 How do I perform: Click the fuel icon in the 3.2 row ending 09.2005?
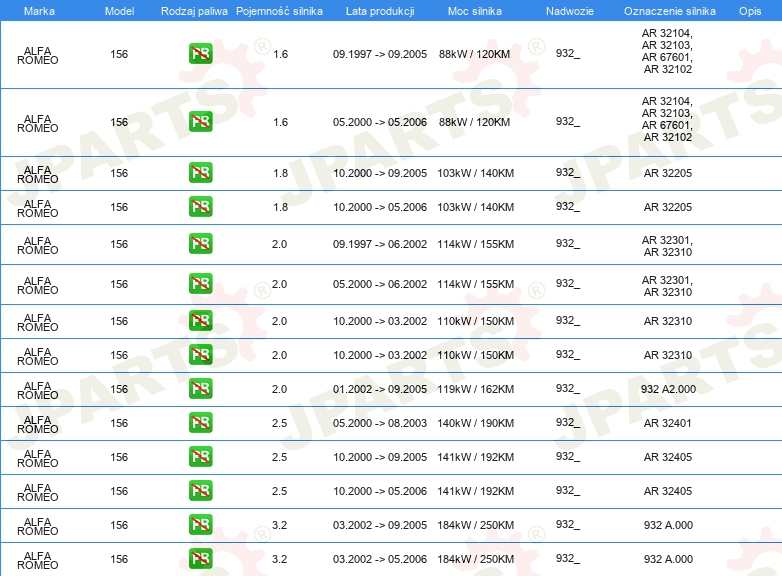pos(200,525)
